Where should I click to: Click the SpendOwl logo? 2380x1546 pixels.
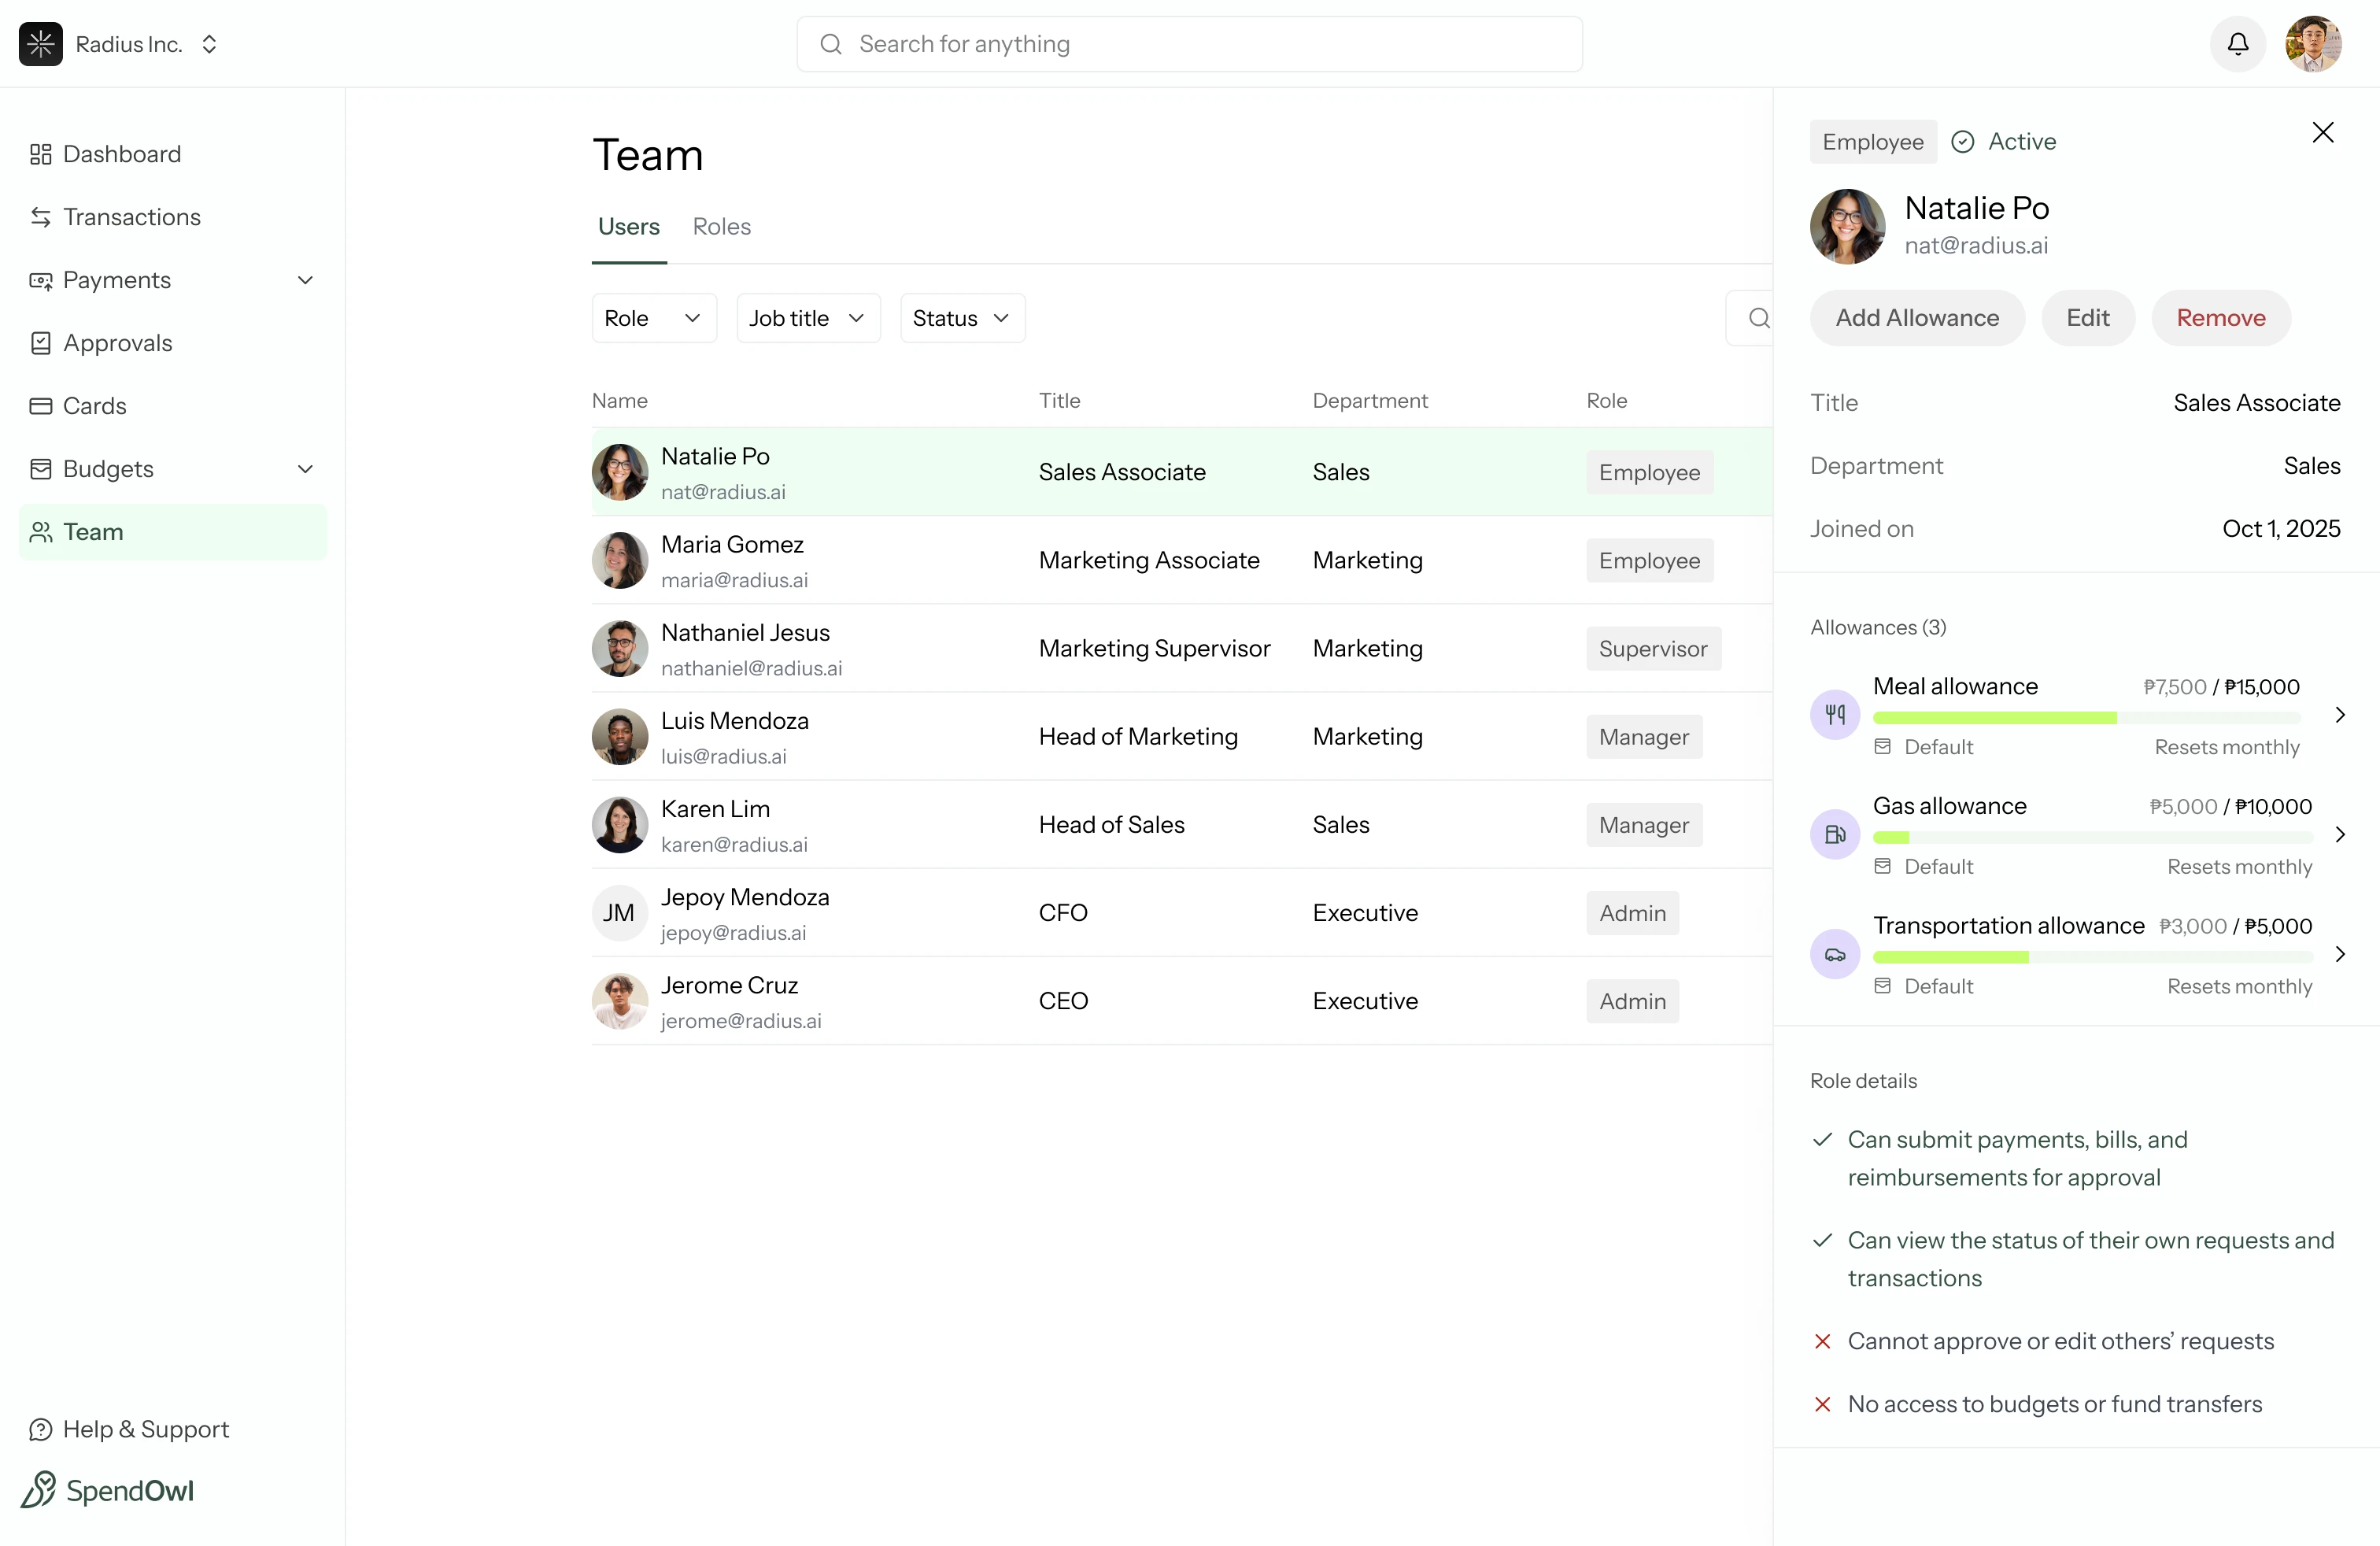[108, 1491]
